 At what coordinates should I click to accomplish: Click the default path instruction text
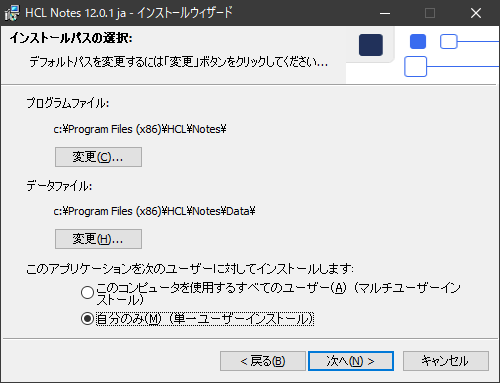click(179, 62)
